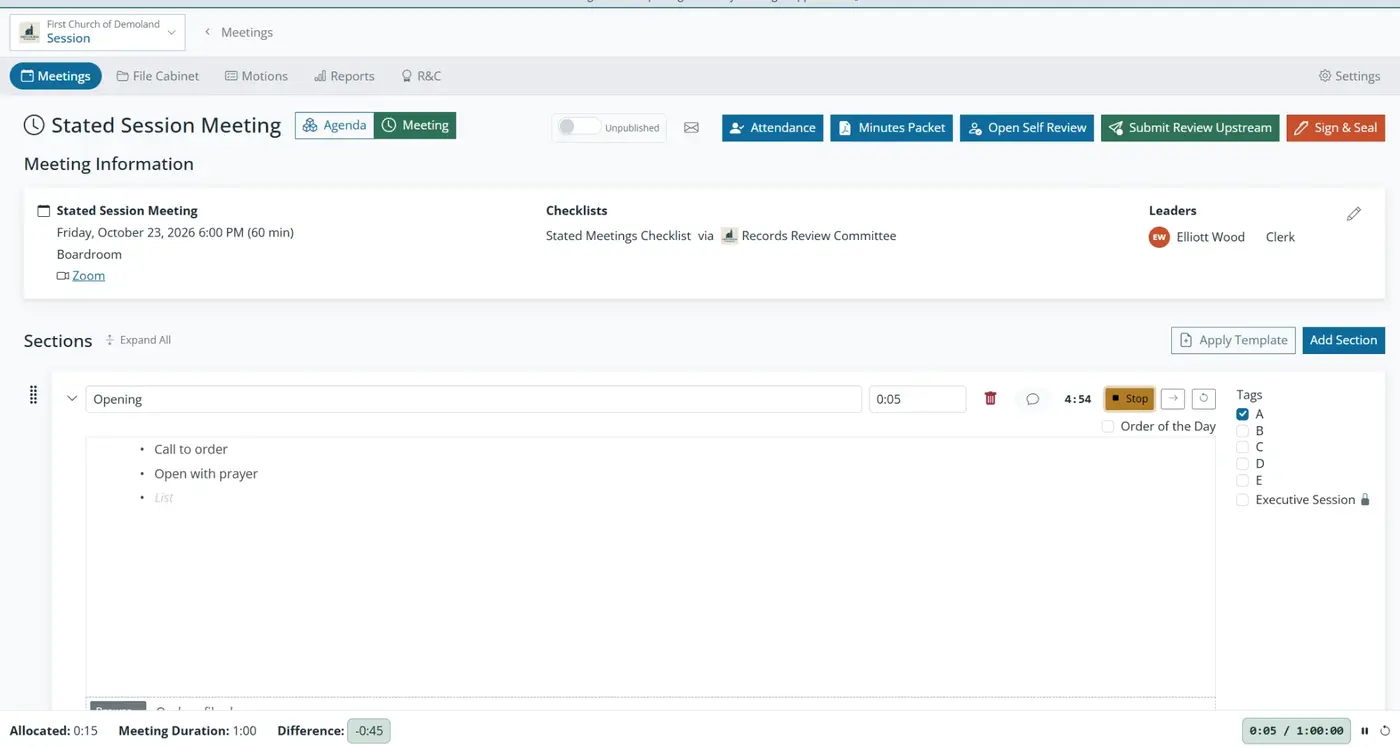Click the Records Review Committee icon
Image resolution: width=1400 pixels, height=748 pixels.
point(729,236)
